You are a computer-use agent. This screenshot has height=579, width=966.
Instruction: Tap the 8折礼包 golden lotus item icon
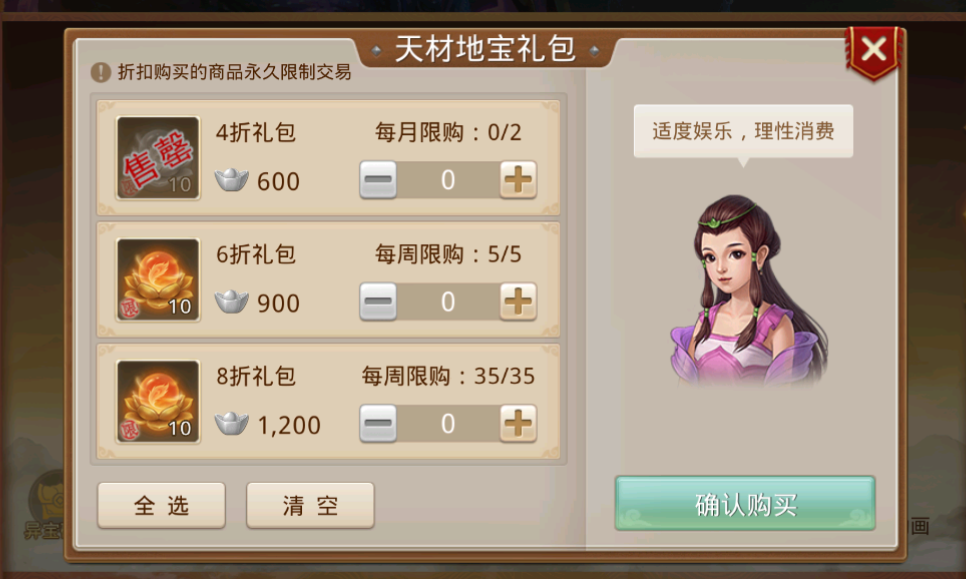[158, 402]
